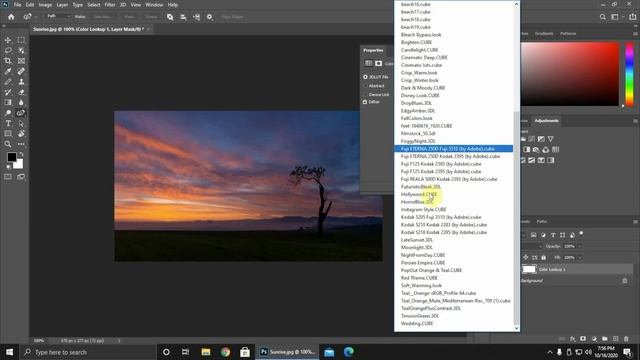Open the Share document icon

coord(633,17)
